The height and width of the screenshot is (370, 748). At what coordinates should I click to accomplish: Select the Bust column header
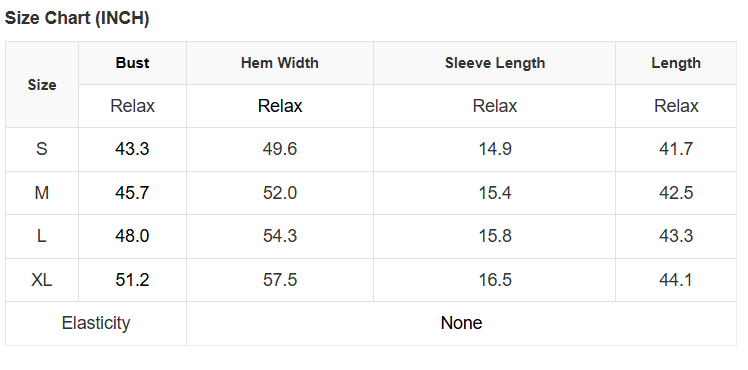[x=132, y=63]
